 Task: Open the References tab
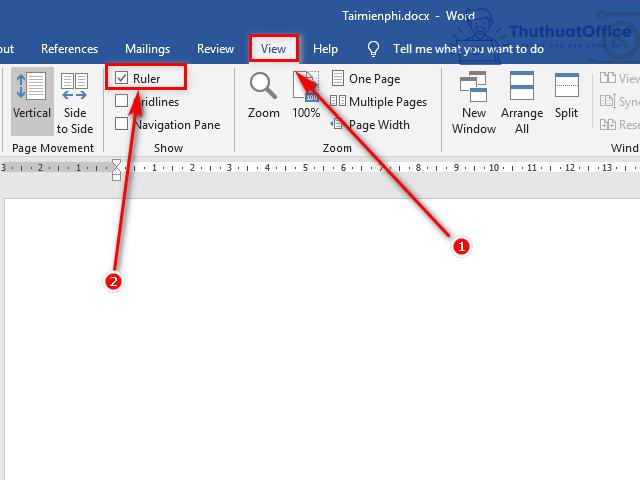click(70, 48)
